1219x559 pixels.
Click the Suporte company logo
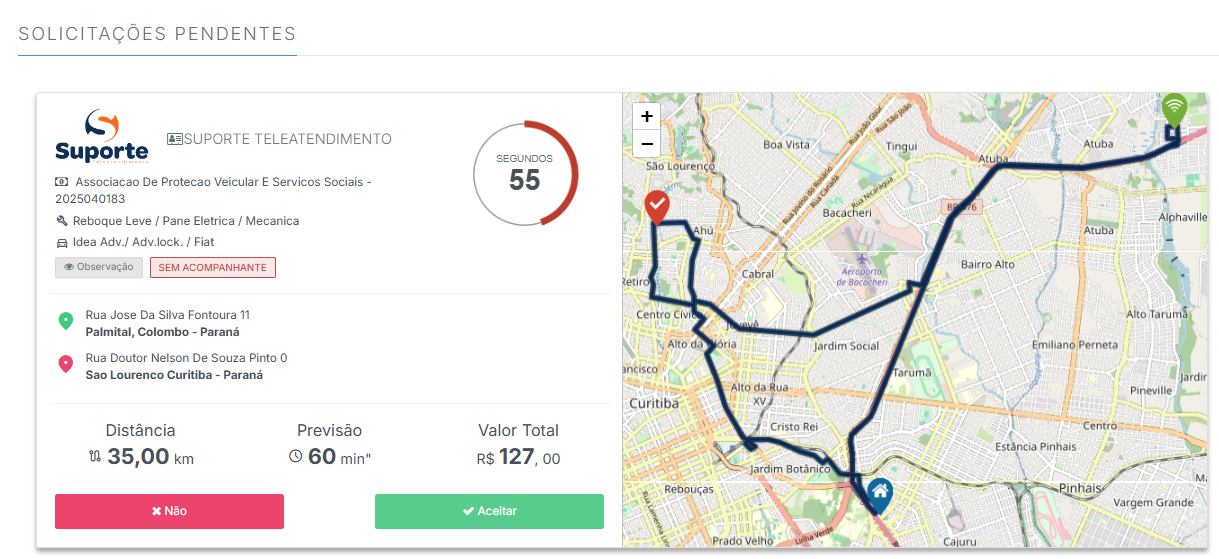point(102,137)
